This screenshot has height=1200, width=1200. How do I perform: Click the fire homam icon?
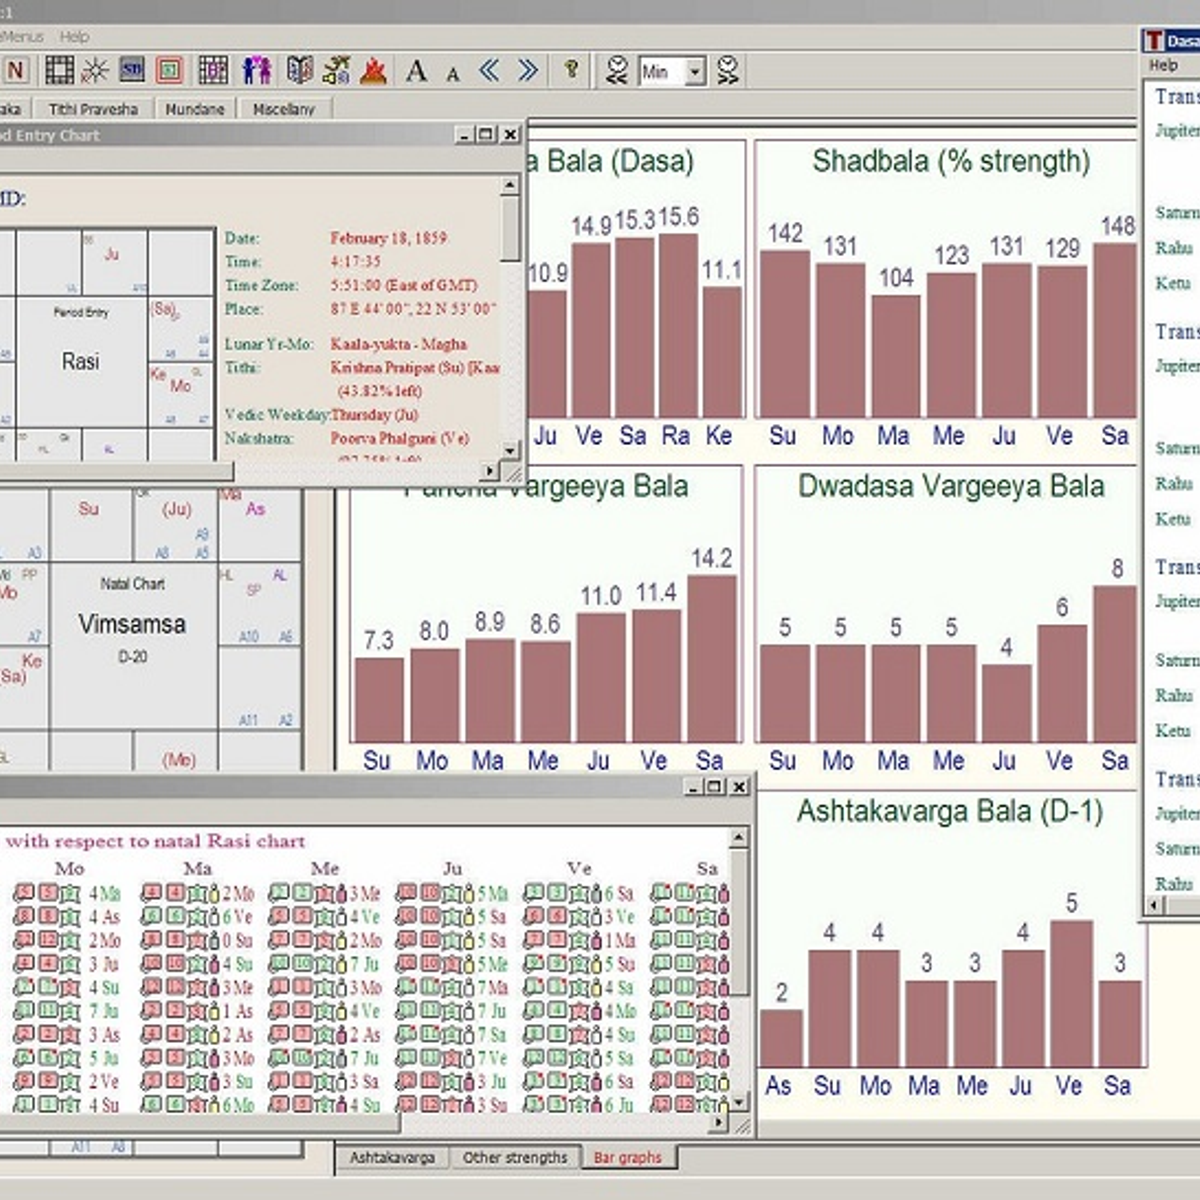373,70
